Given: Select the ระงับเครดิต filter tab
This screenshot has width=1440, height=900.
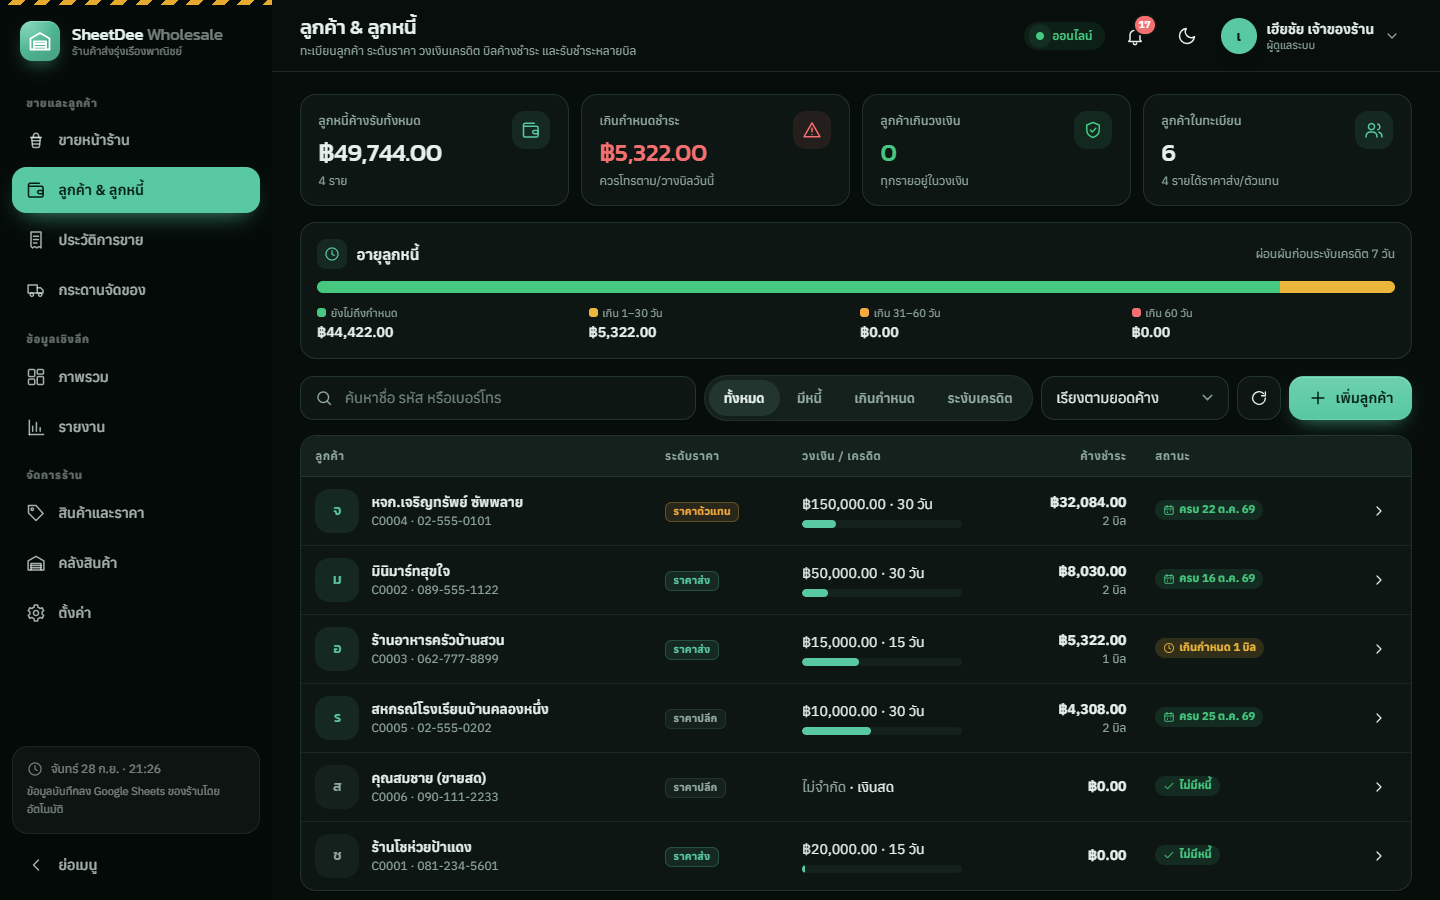Looking at the screenshot, I should [x=980, y=398].
